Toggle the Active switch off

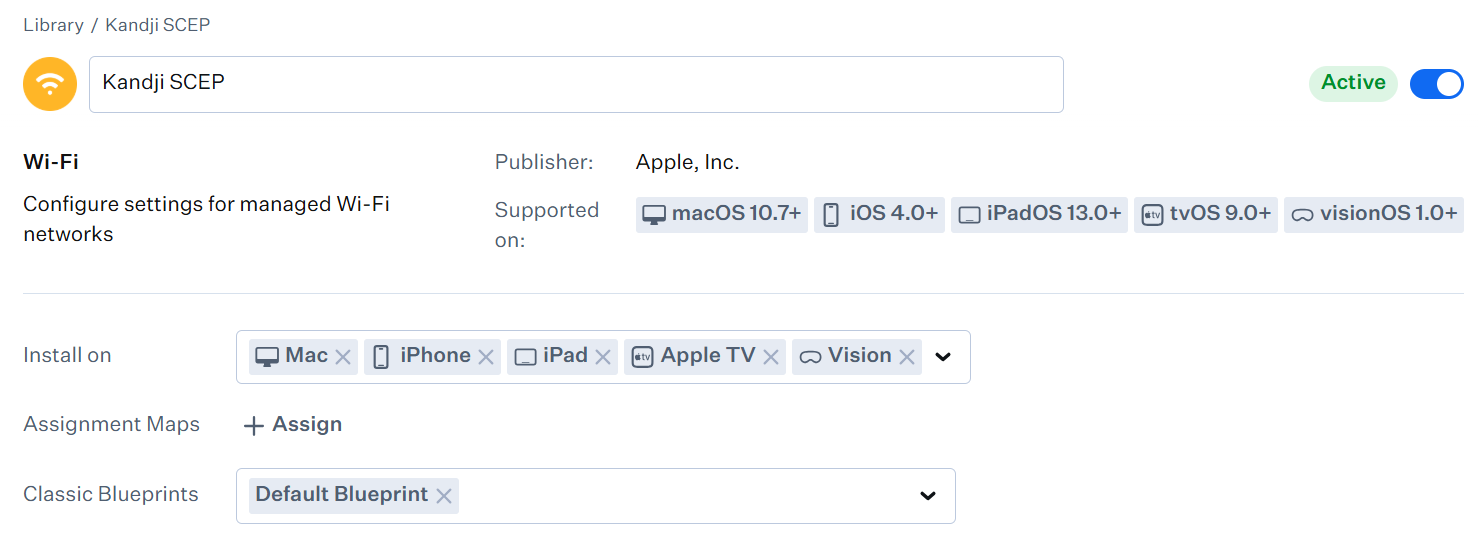[1436, 84]
